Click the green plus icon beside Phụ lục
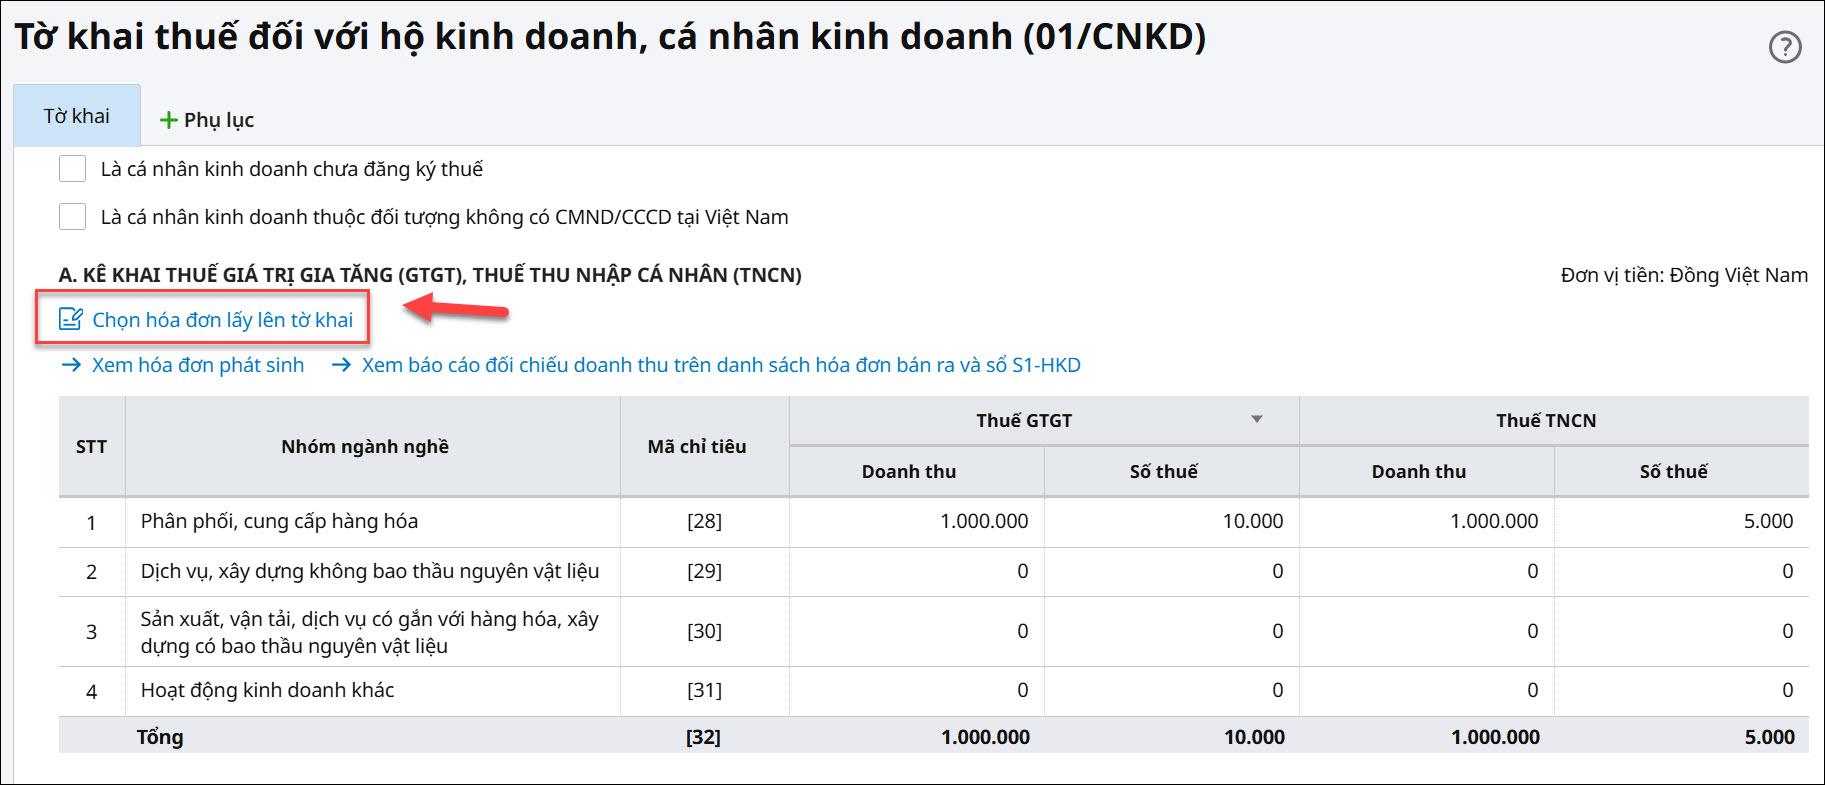This screenshot has height=785, width=1825. point(169,121)
